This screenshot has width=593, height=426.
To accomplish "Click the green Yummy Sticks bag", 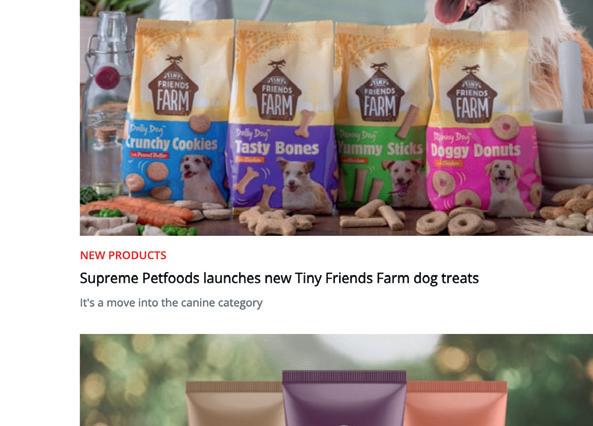I will pos(382,115).
